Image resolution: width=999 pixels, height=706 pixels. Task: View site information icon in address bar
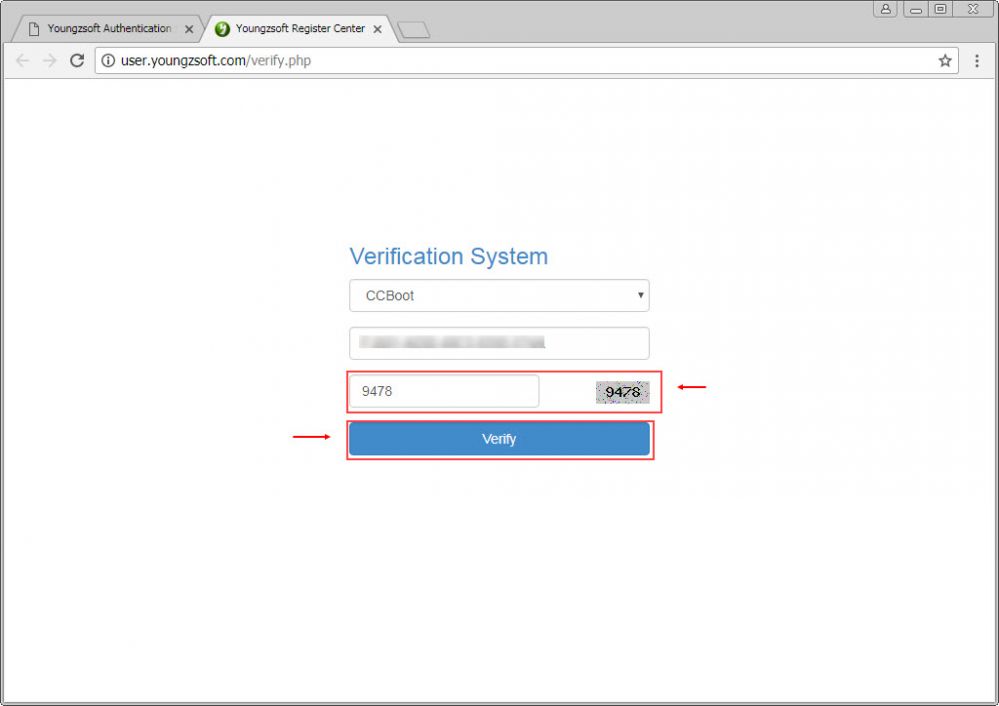tap(108, 61)
